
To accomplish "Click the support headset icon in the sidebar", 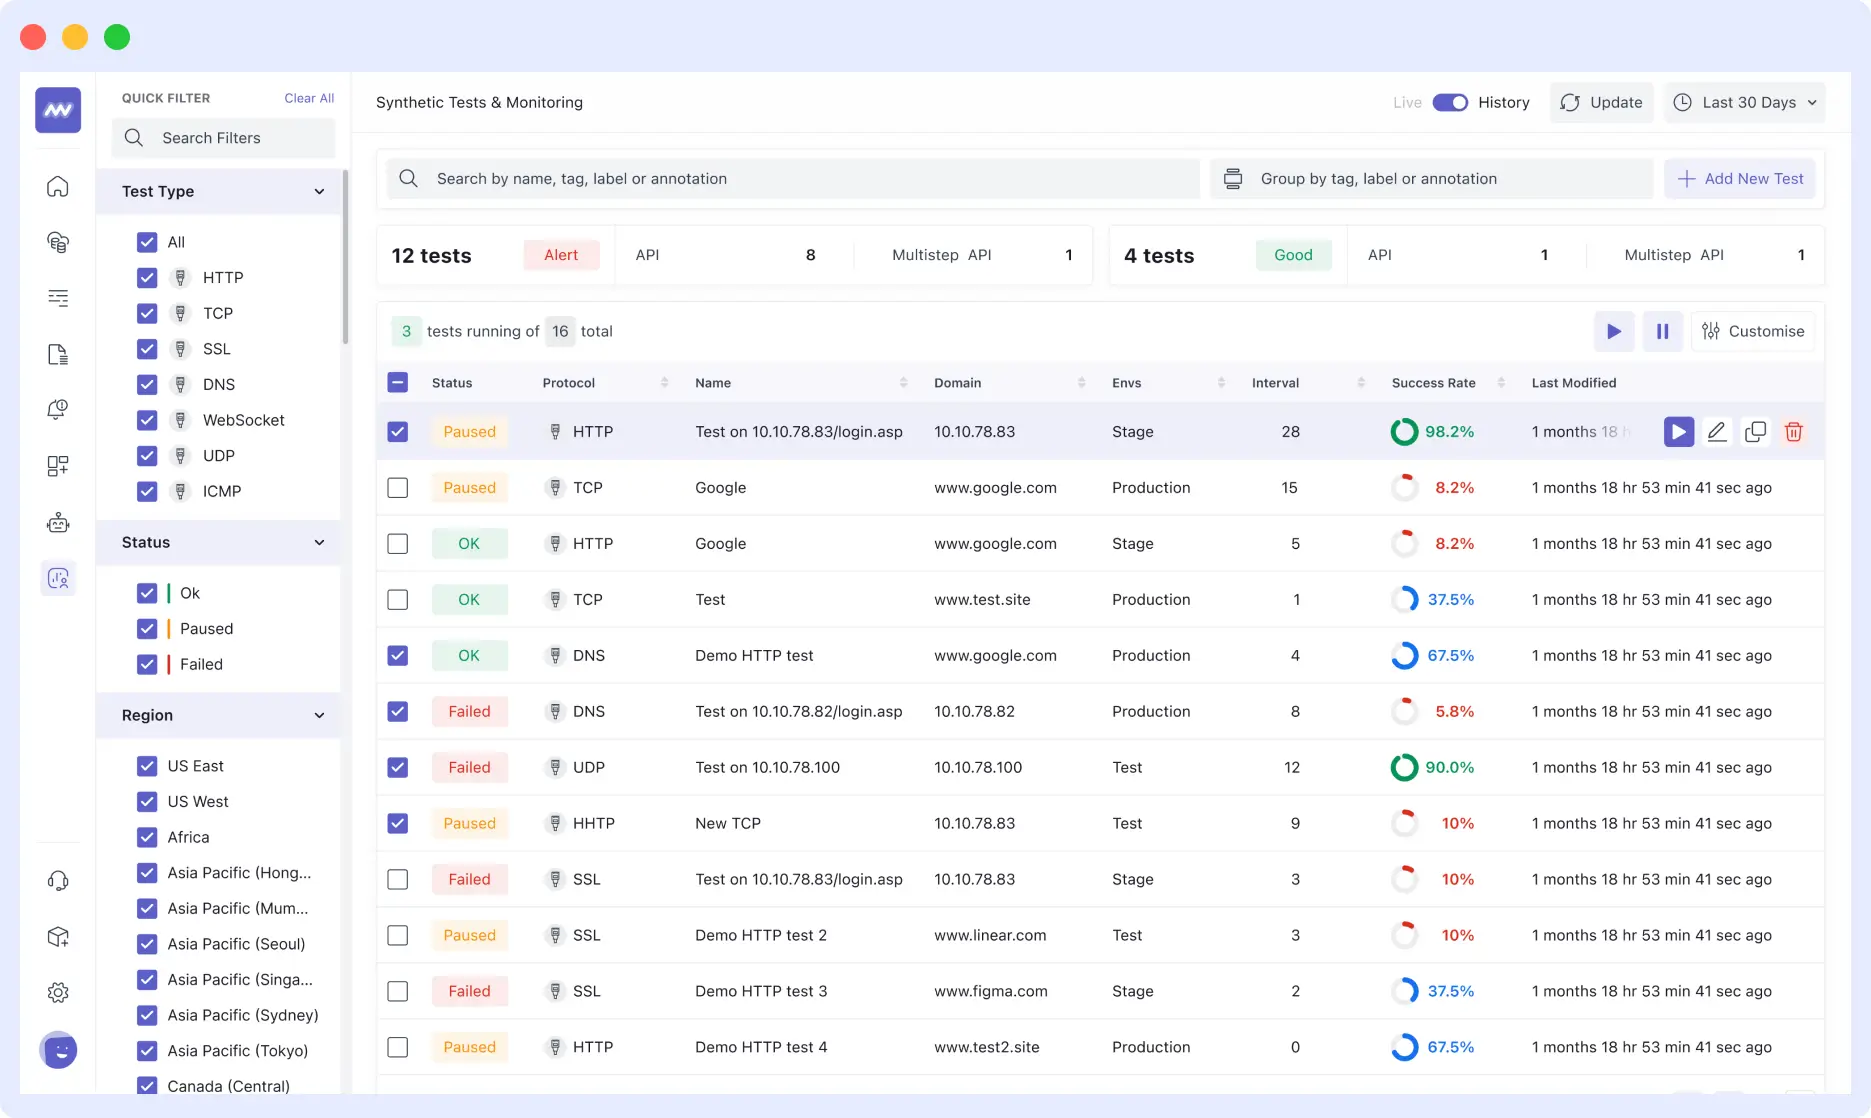I will point(58,880).
